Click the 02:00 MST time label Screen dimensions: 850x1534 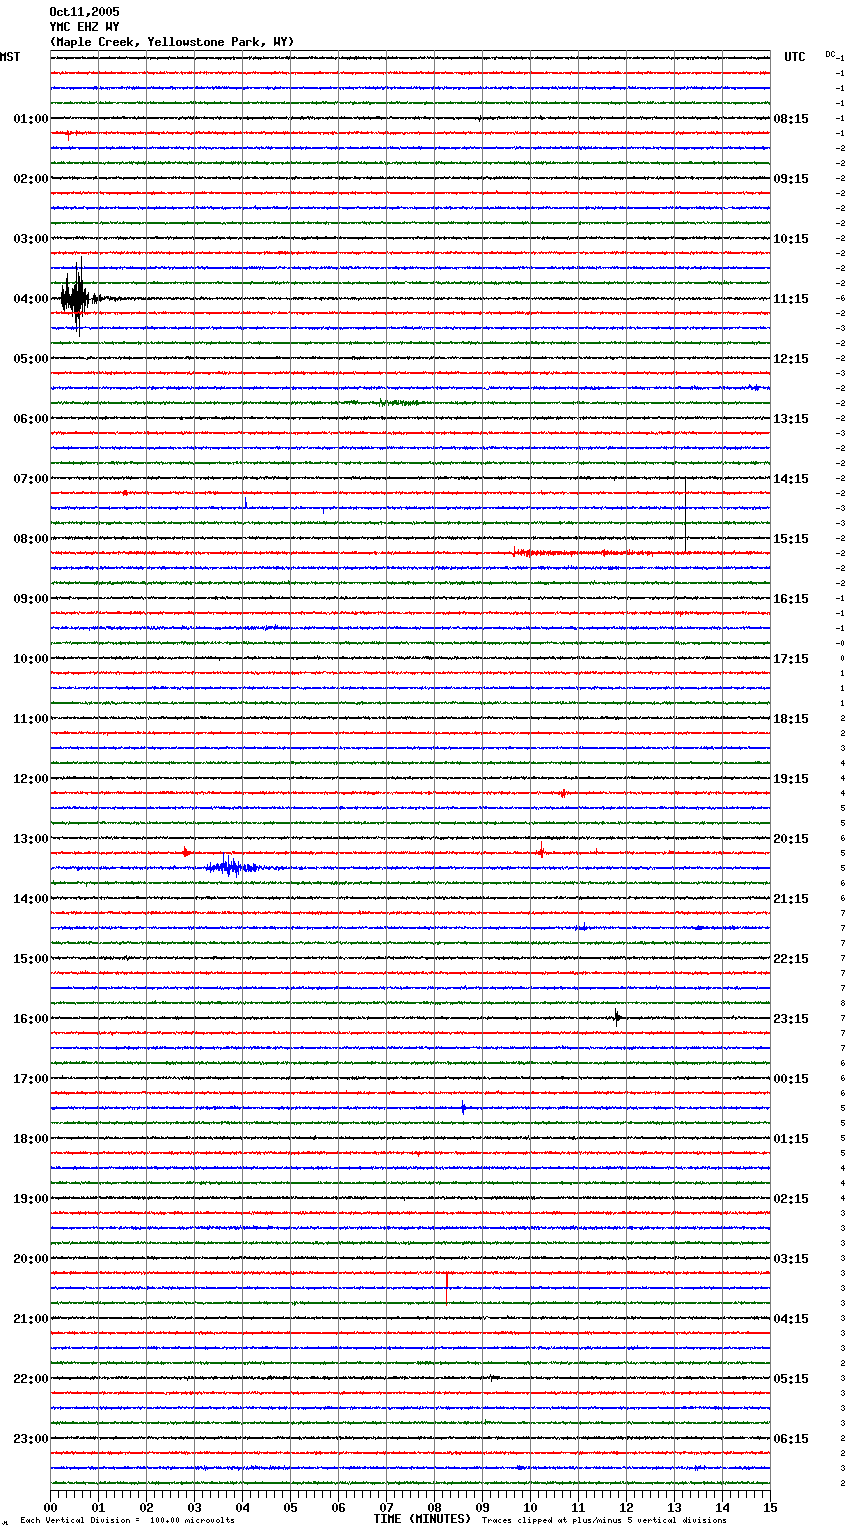coord(31,179)
